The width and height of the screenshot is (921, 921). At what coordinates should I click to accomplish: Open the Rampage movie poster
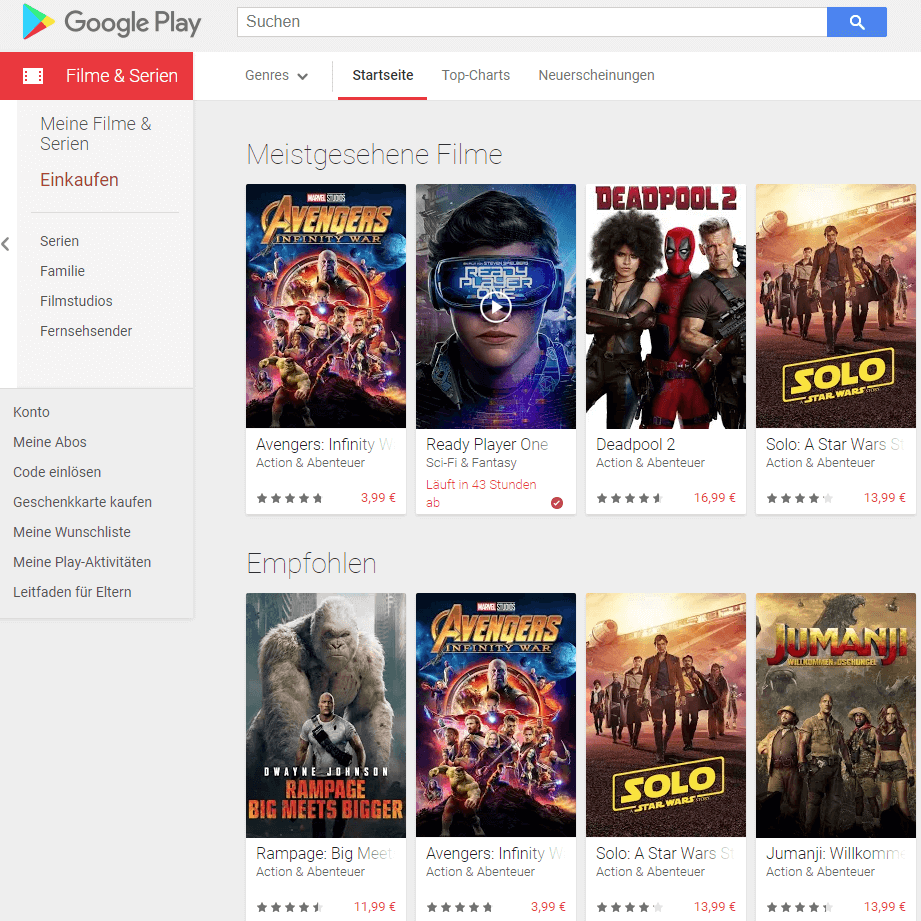tap(326, 715)
